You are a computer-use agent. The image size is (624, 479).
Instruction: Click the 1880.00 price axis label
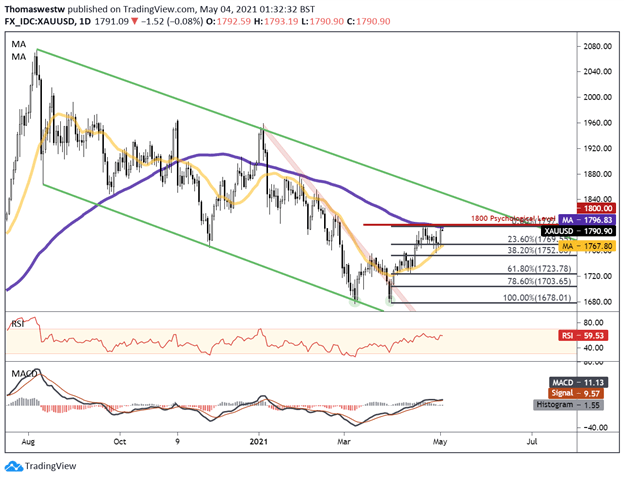pos(597,174)
